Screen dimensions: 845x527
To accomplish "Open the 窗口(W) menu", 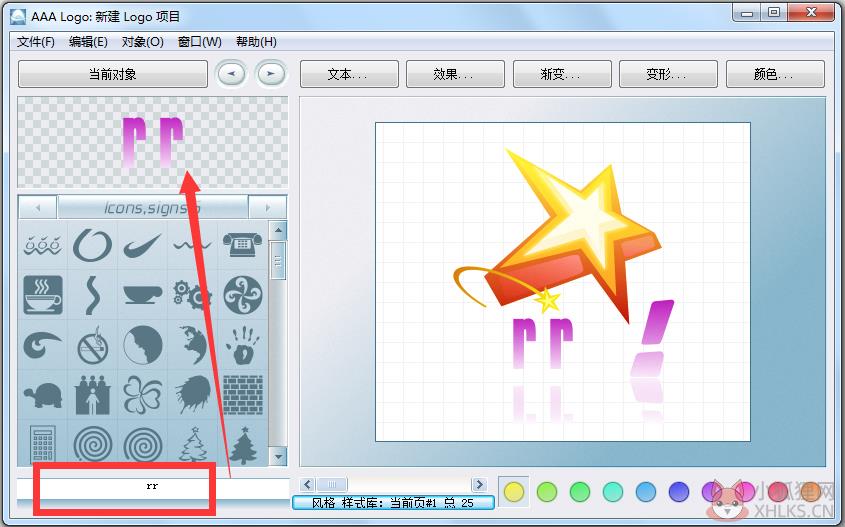I will [199, 41].
